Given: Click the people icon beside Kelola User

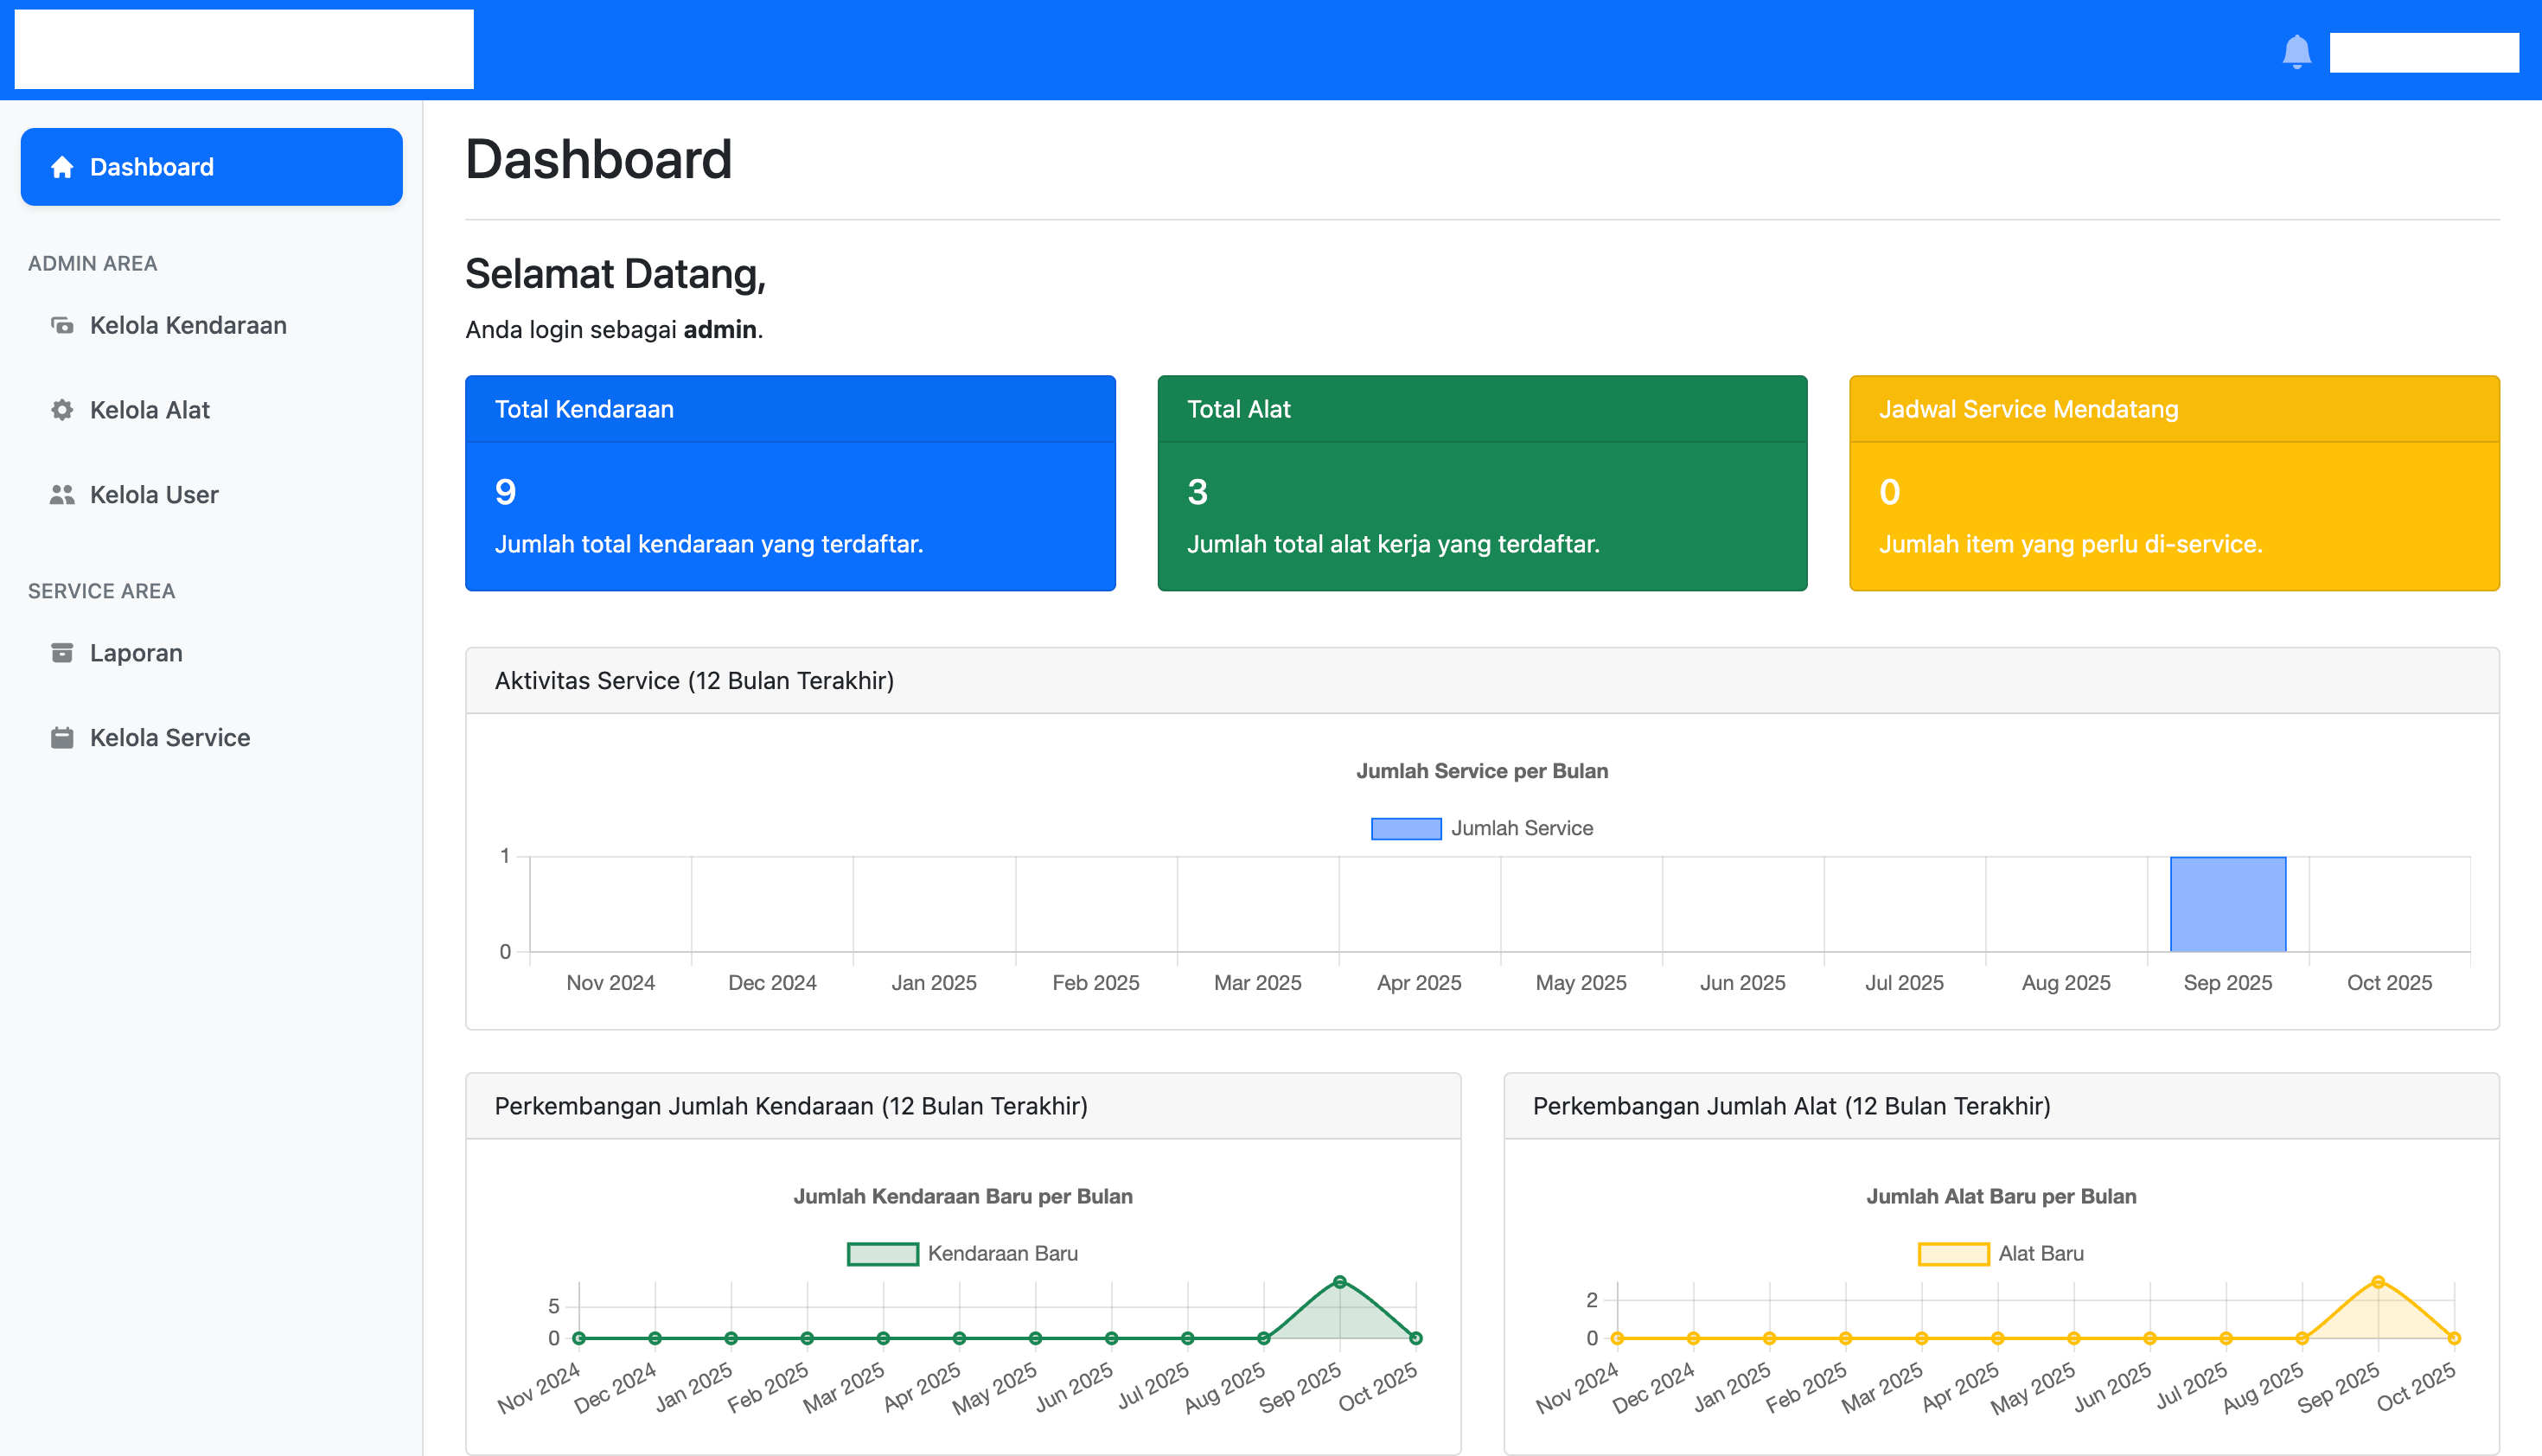Looking at the screenshot, I should pyautogui.click(x=62, y=494).
